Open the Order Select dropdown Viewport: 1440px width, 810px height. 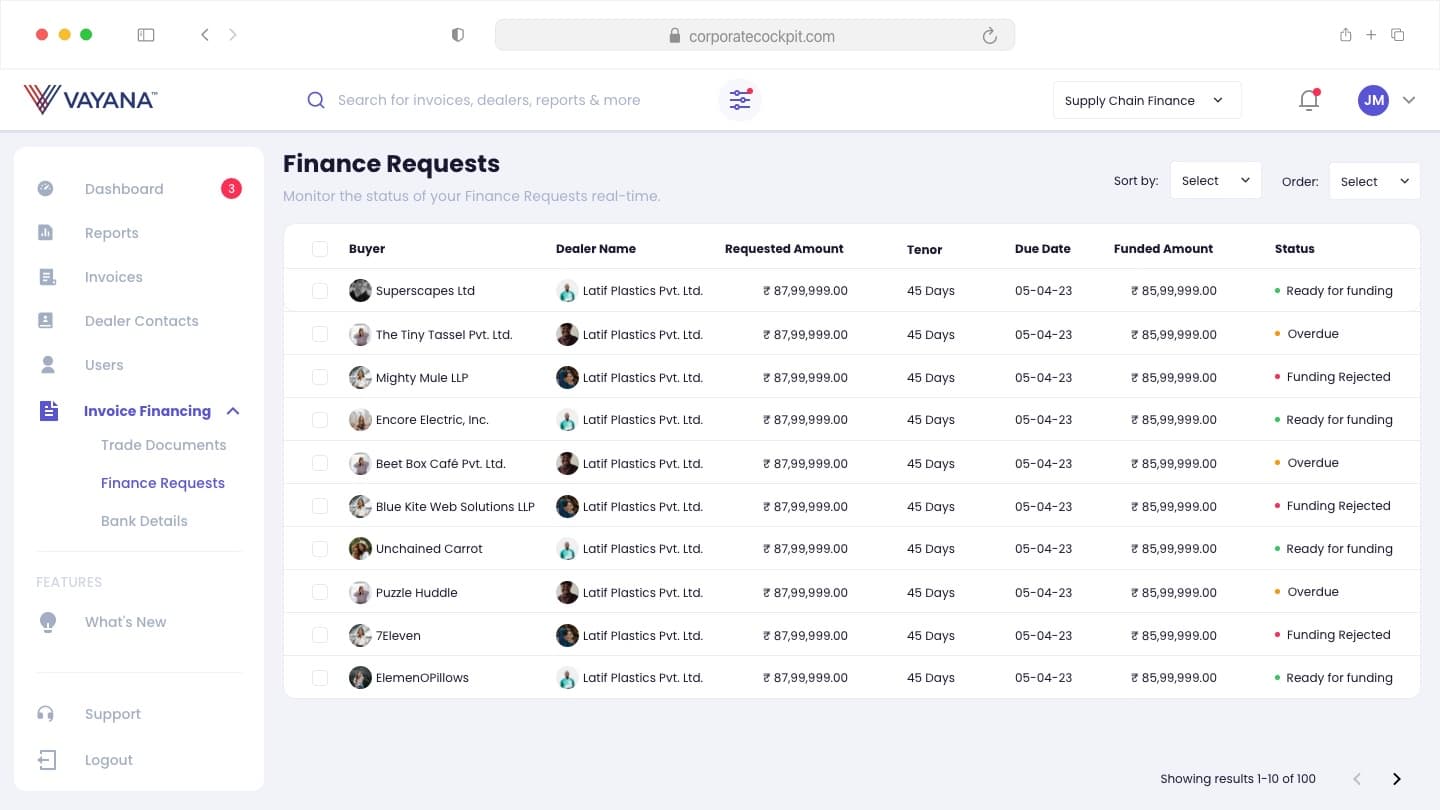click(x=1374, y=181)
